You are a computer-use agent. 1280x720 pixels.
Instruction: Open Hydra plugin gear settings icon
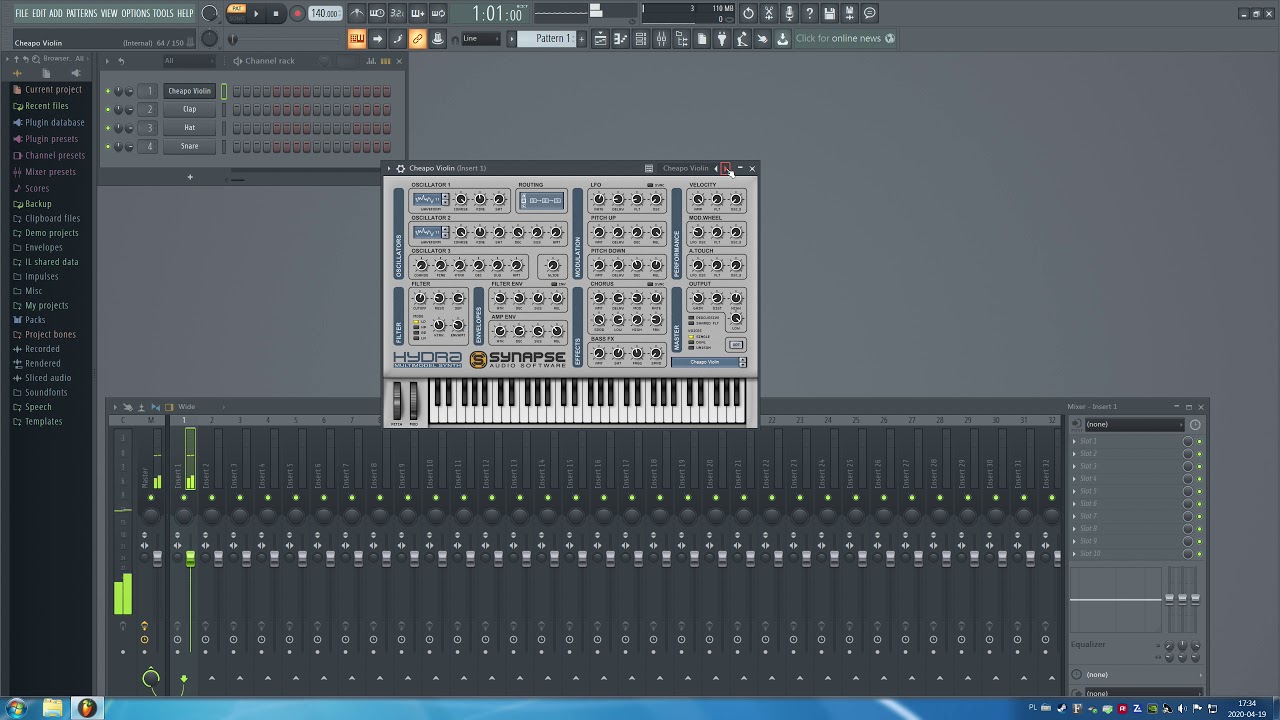400,168
